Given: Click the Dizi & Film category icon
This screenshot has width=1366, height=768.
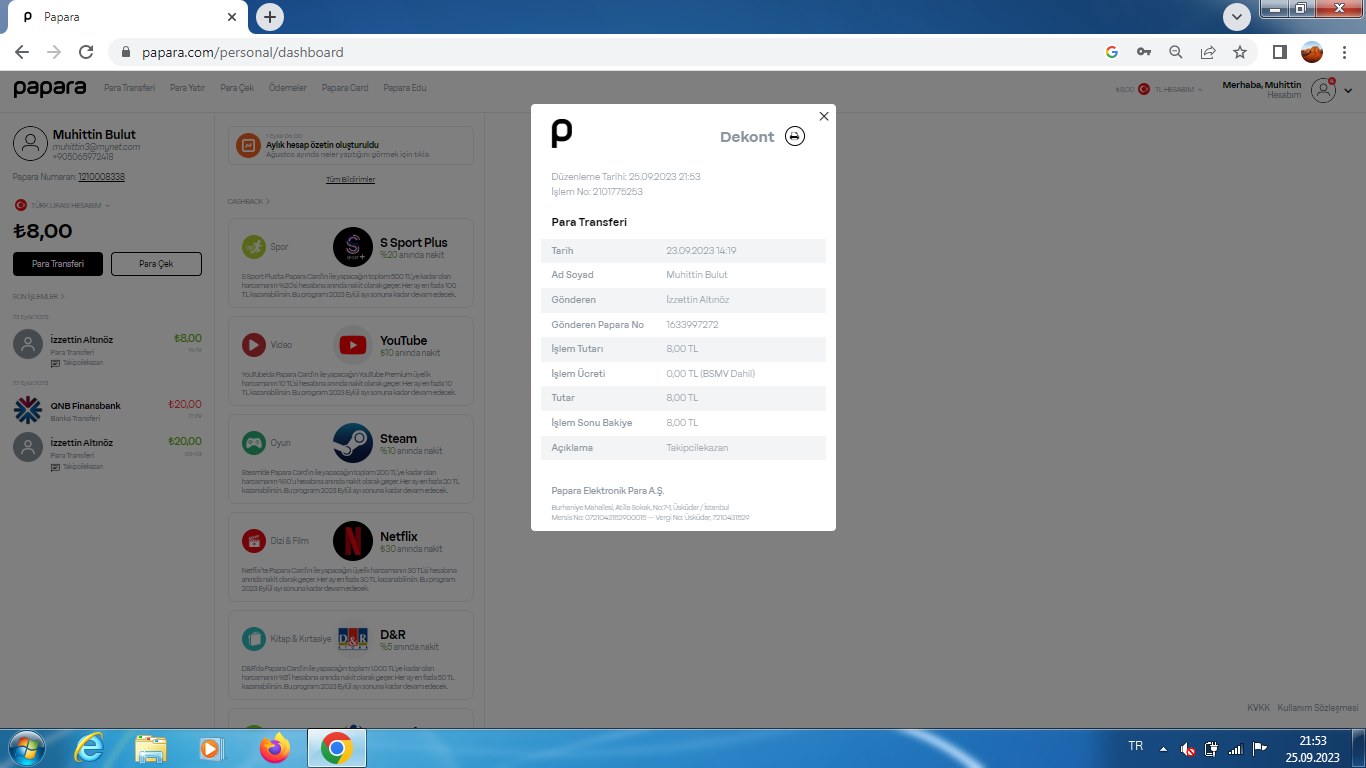Looking at the screenshot, I should click(x=254, y=541).
